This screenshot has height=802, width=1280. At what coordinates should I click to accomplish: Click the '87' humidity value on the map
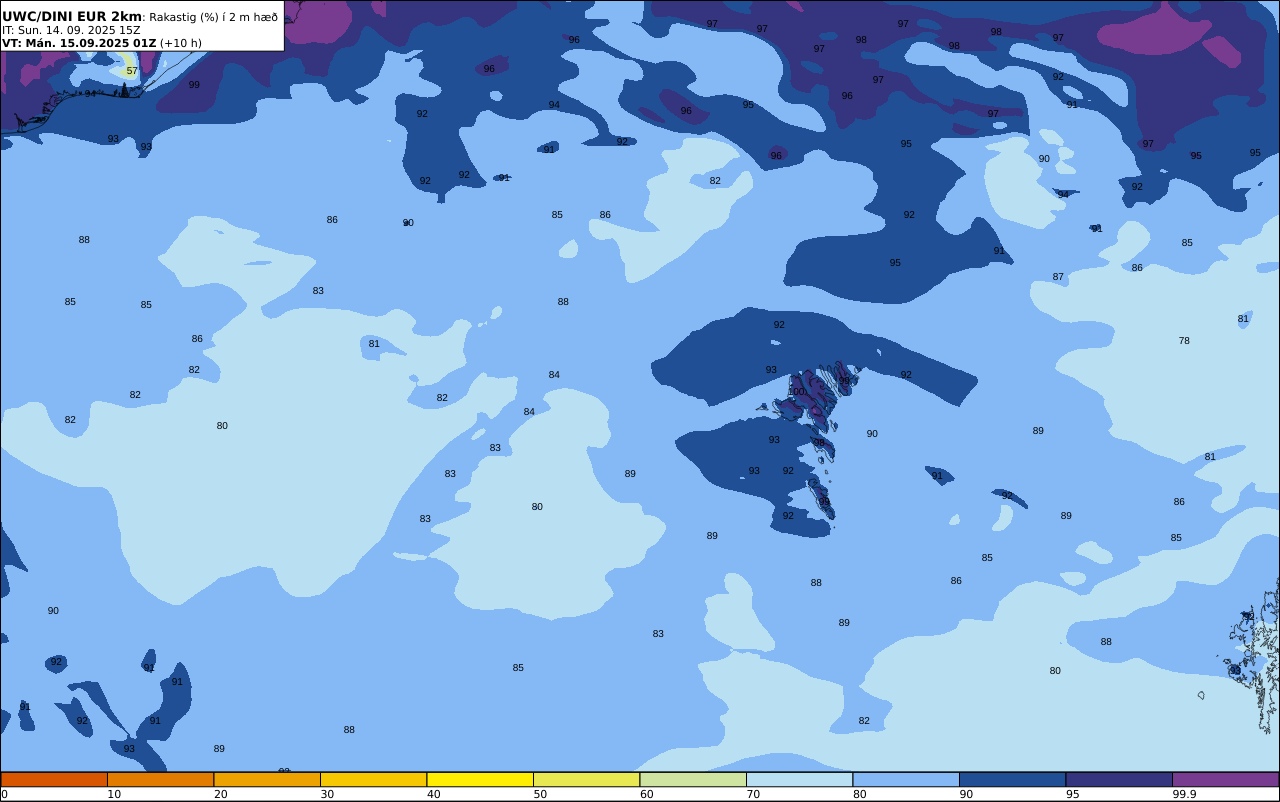[x=1058, y=277]
